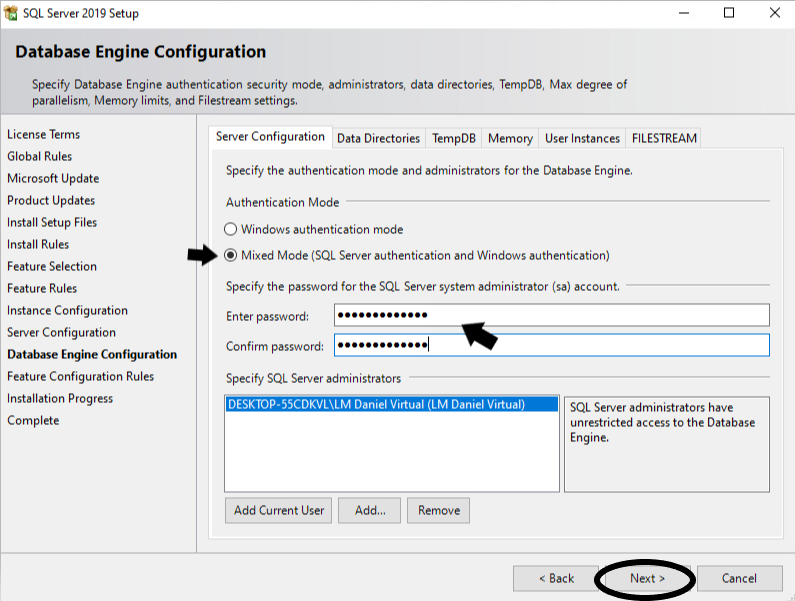This screenshot has width=795, height=601.
Task: Click Complete in the step list
Action: click(x=33, y=420)
